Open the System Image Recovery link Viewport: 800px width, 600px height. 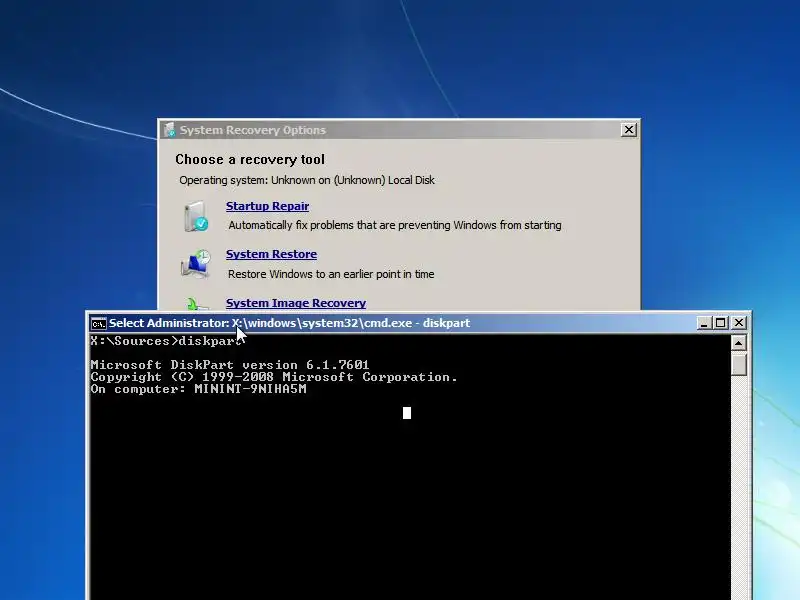pyautogui.click(x=296, y=303)
